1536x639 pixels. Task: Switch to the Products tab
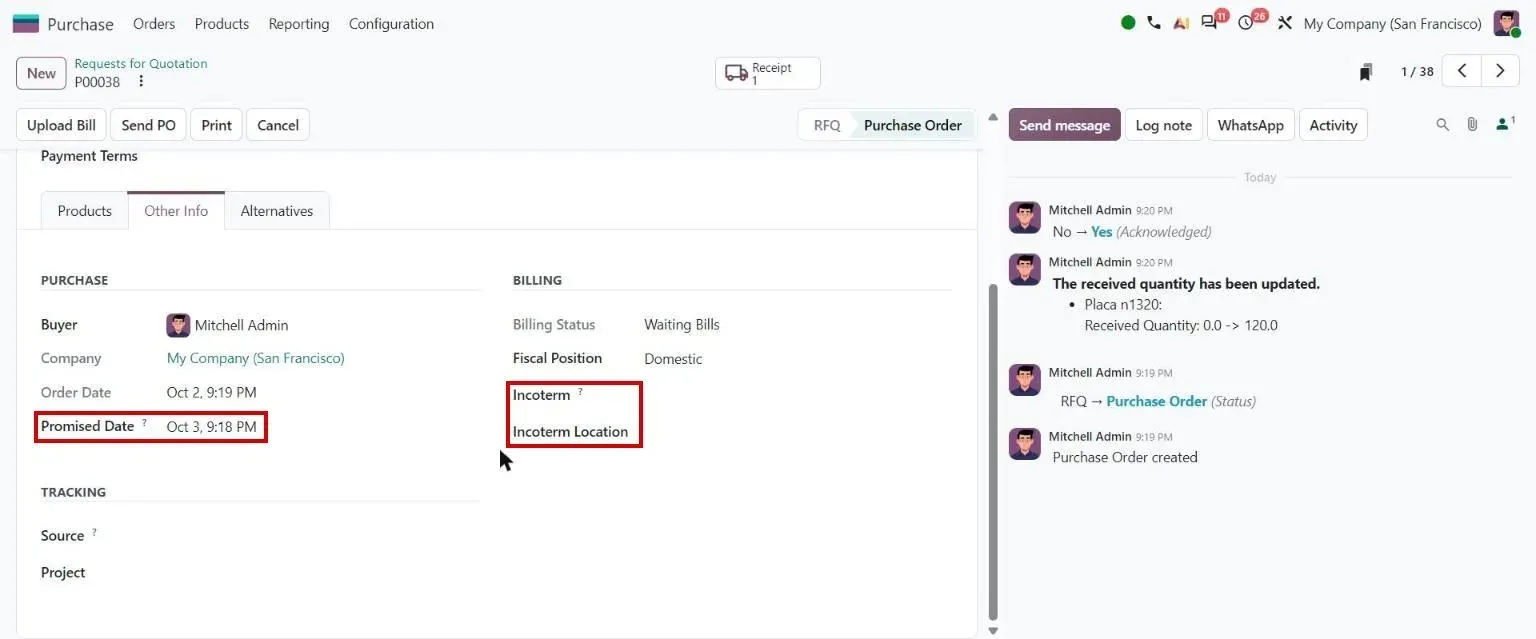click(85, 211)
